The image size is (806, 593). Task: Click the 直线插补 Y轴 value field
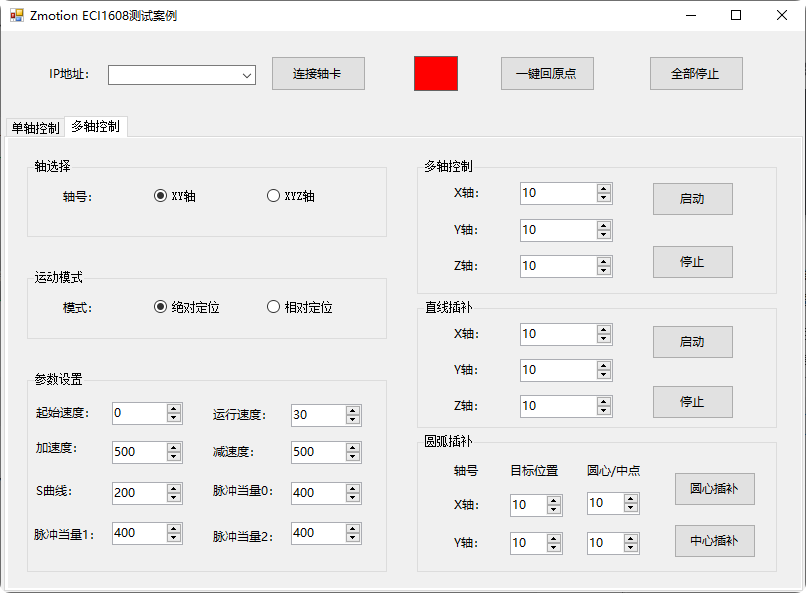(x=558, y=370)
